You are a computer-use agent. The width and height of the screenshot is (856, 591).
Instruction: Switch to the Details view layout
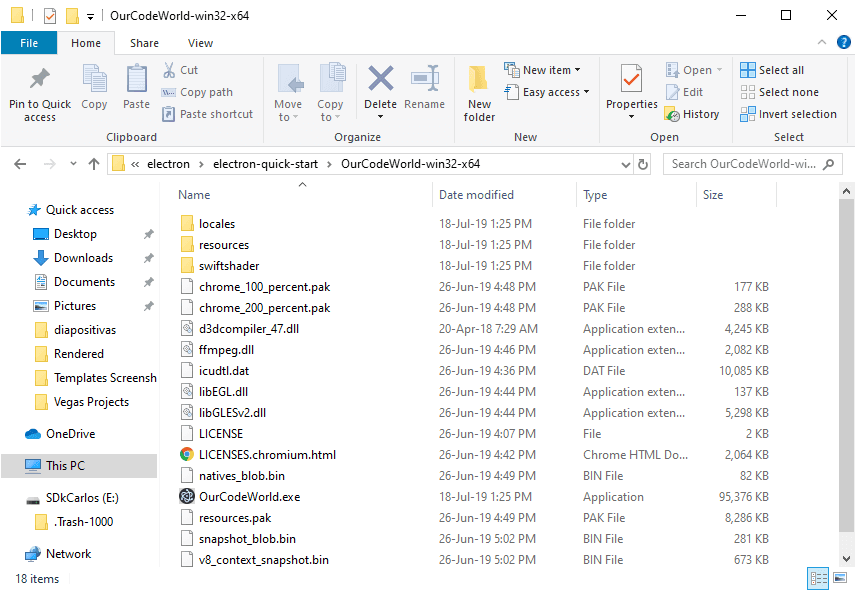[818, 578]
